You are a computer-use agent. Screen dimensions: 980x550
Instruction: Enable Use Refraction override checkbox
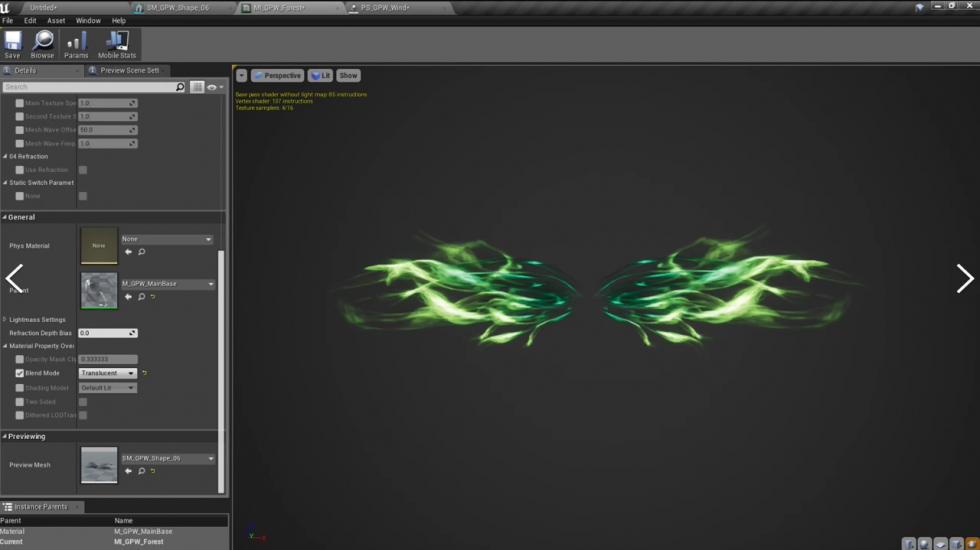[19, 170]
